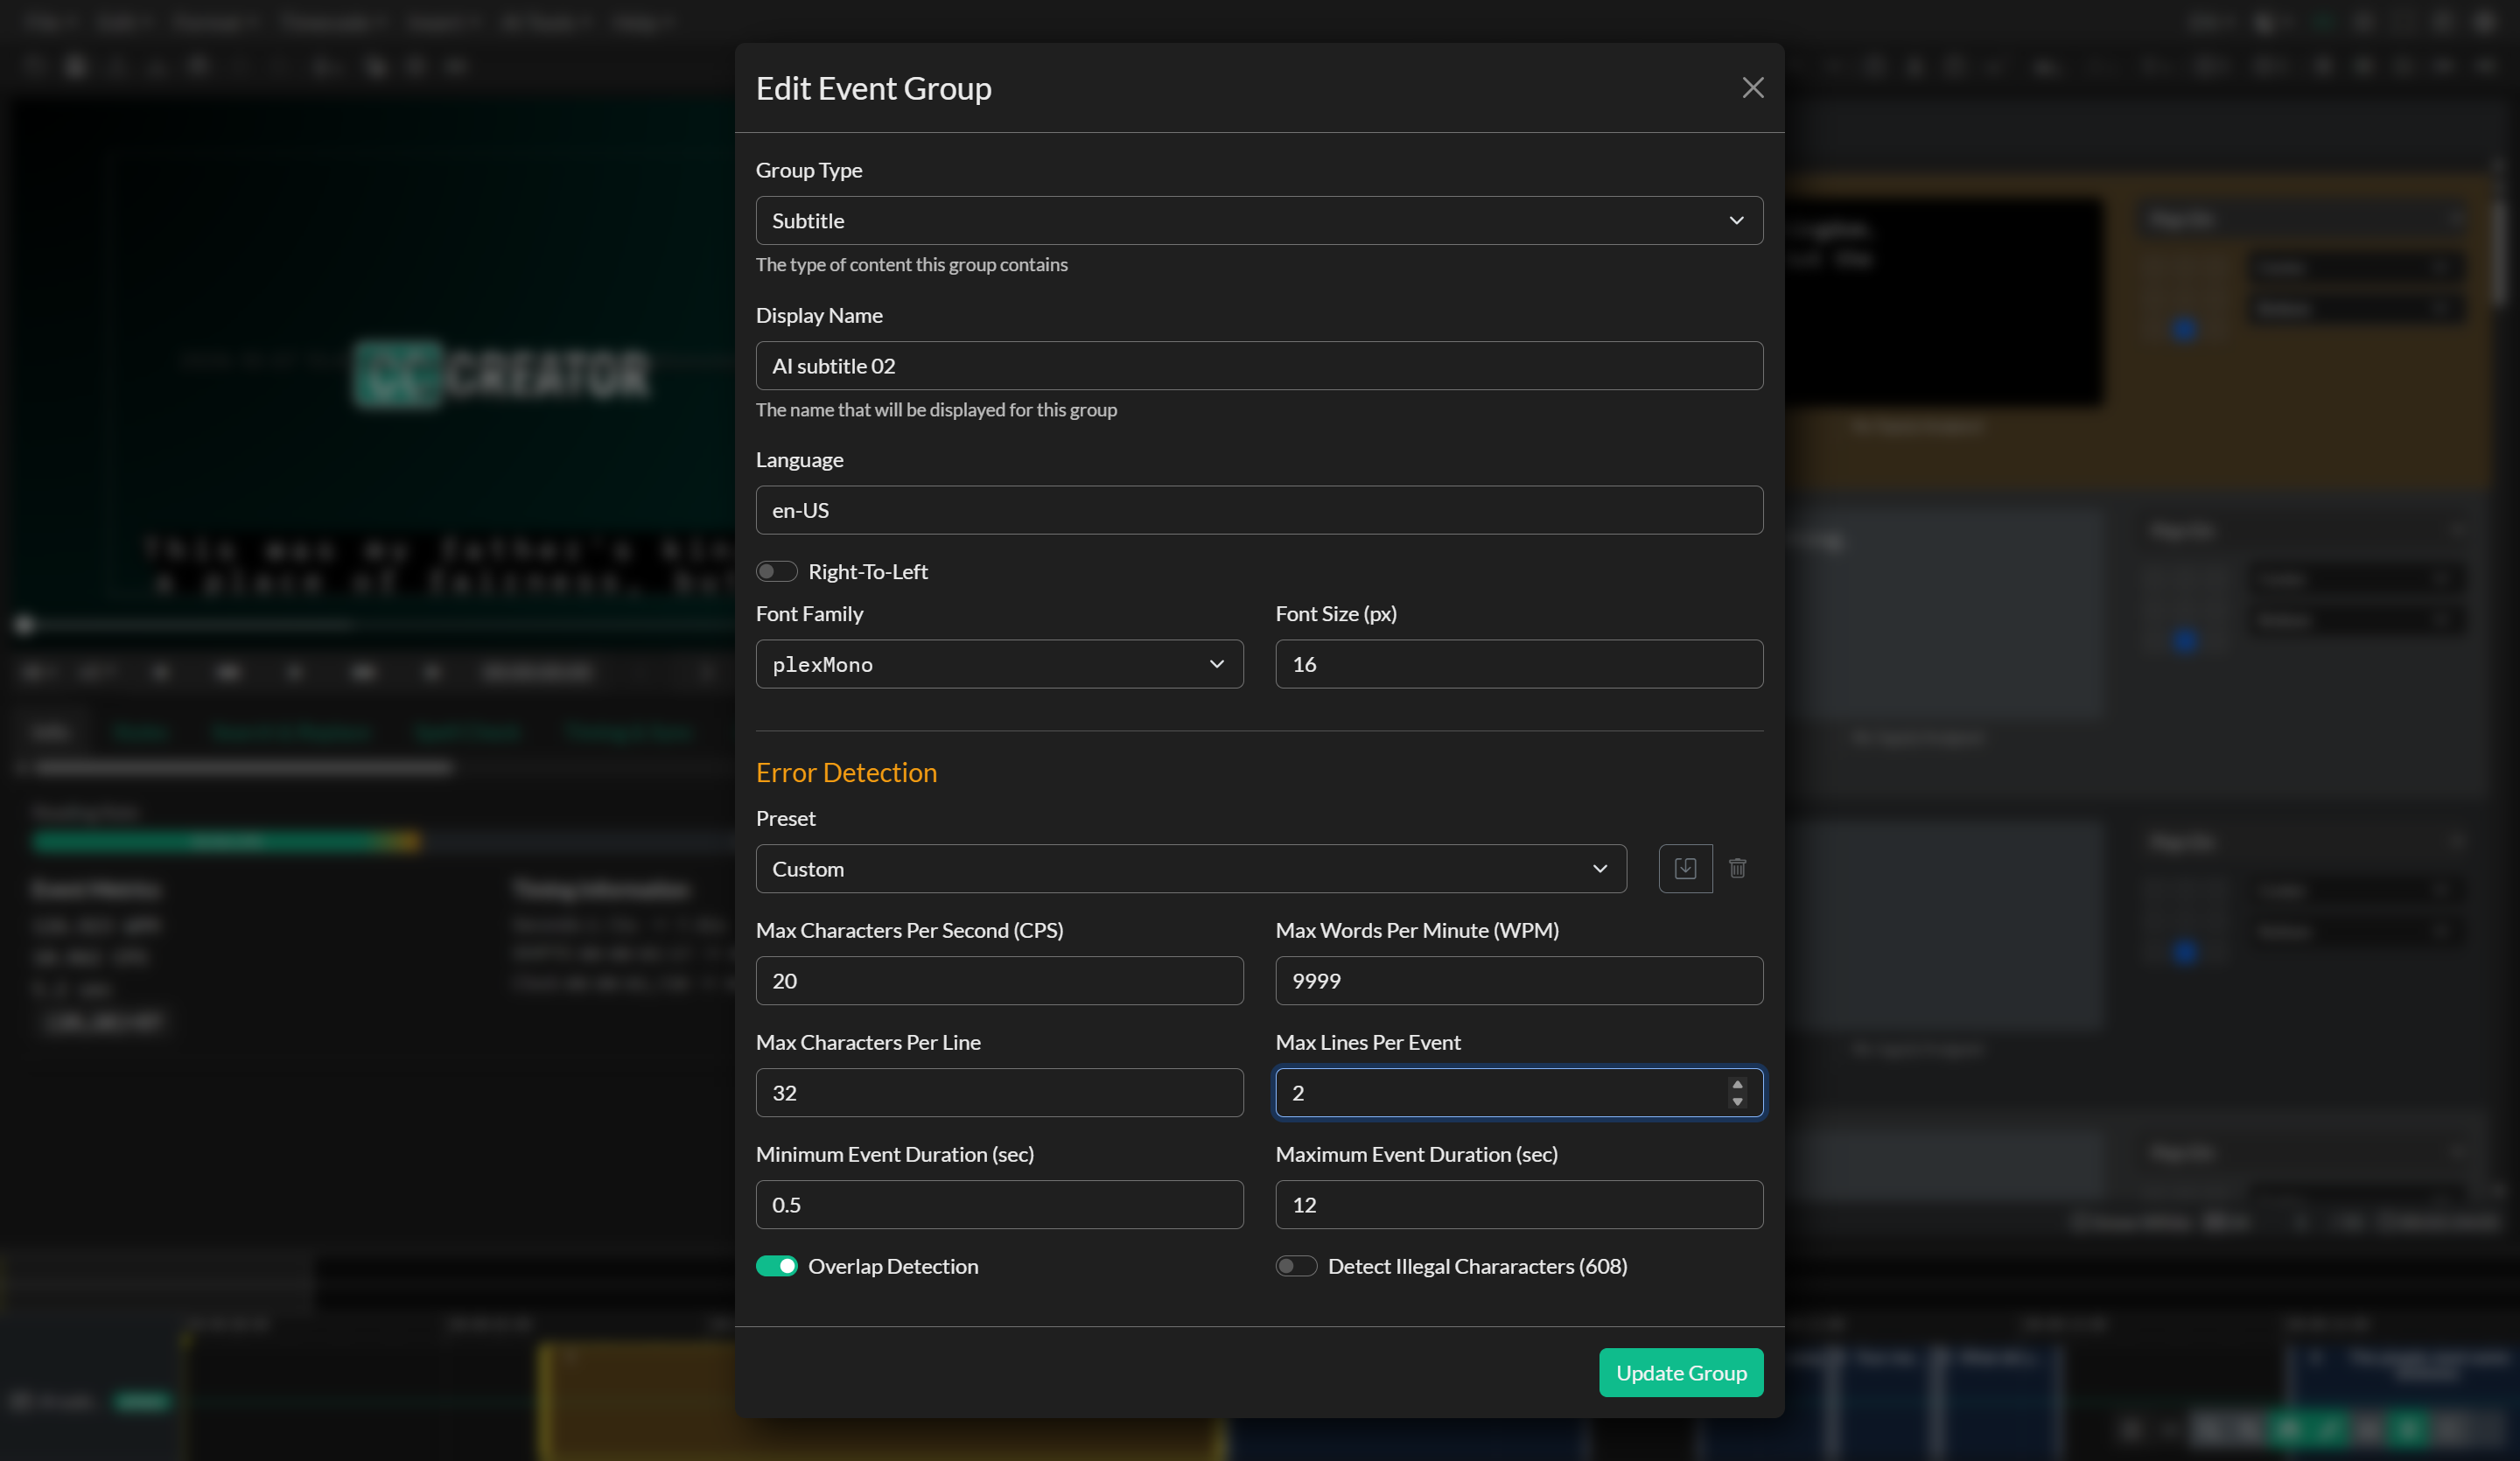2520x1461 pixels.
Task: Toggle the Right-To-Left switch
Action: pyautogui.click(x=776, y=571)
